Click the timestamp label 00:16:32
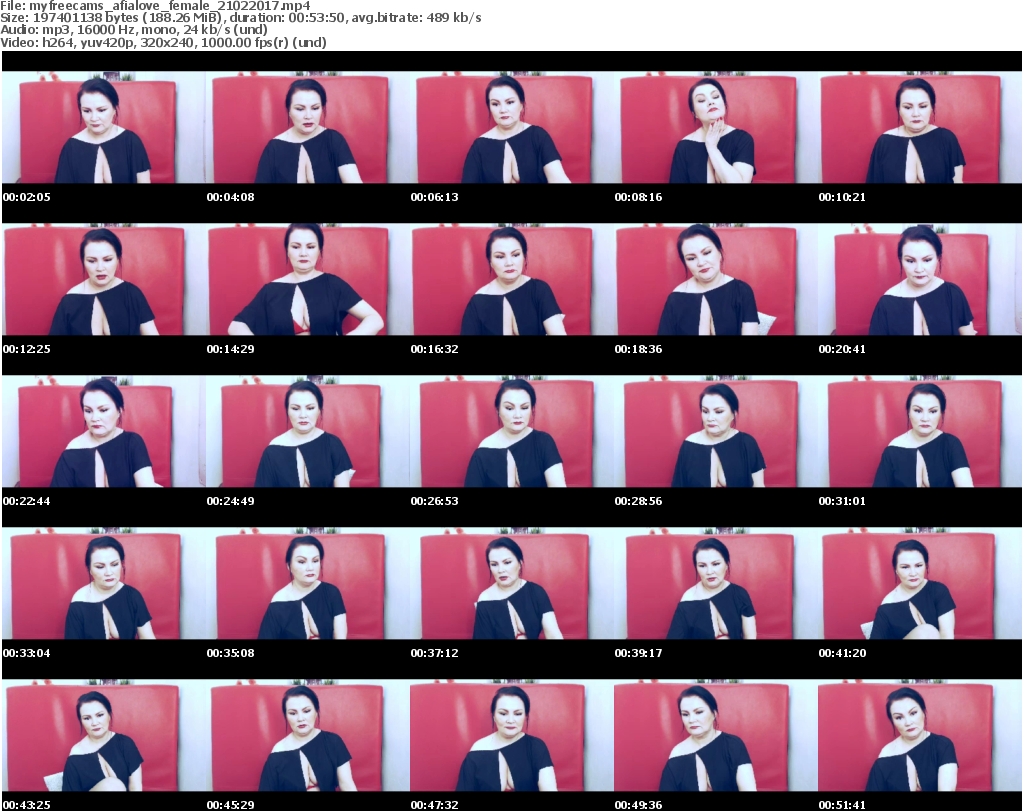Image resolution: width=1024 pixels, height=811 pixels. tap(434, 349)
